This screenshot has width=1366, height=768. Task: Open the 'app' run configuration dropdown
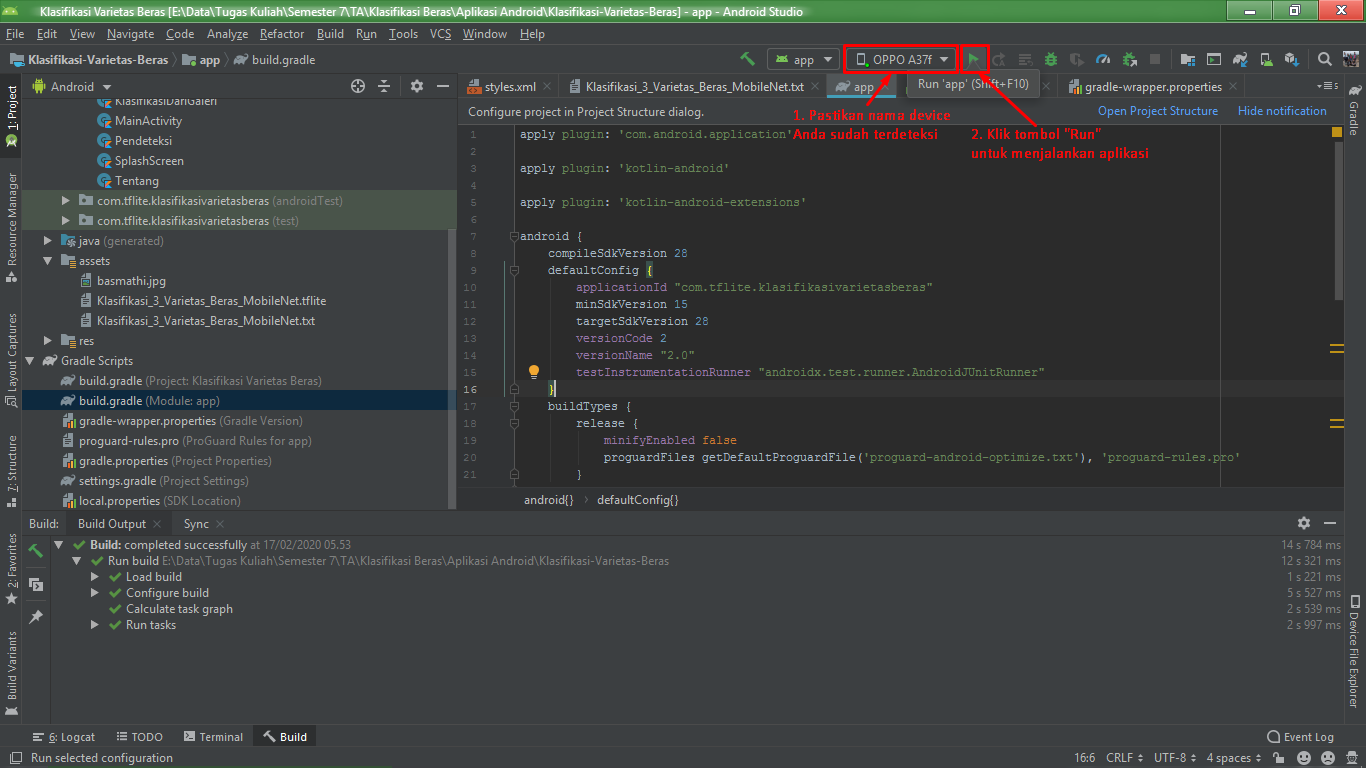[x=803, y=59]
